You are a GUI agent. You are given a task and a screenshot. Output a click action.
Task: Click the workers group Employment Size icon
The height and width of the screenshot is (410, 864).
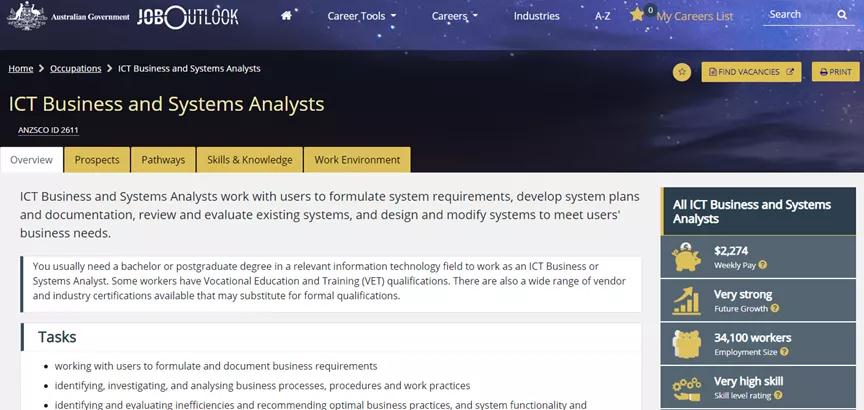click(x=686, y=344)
